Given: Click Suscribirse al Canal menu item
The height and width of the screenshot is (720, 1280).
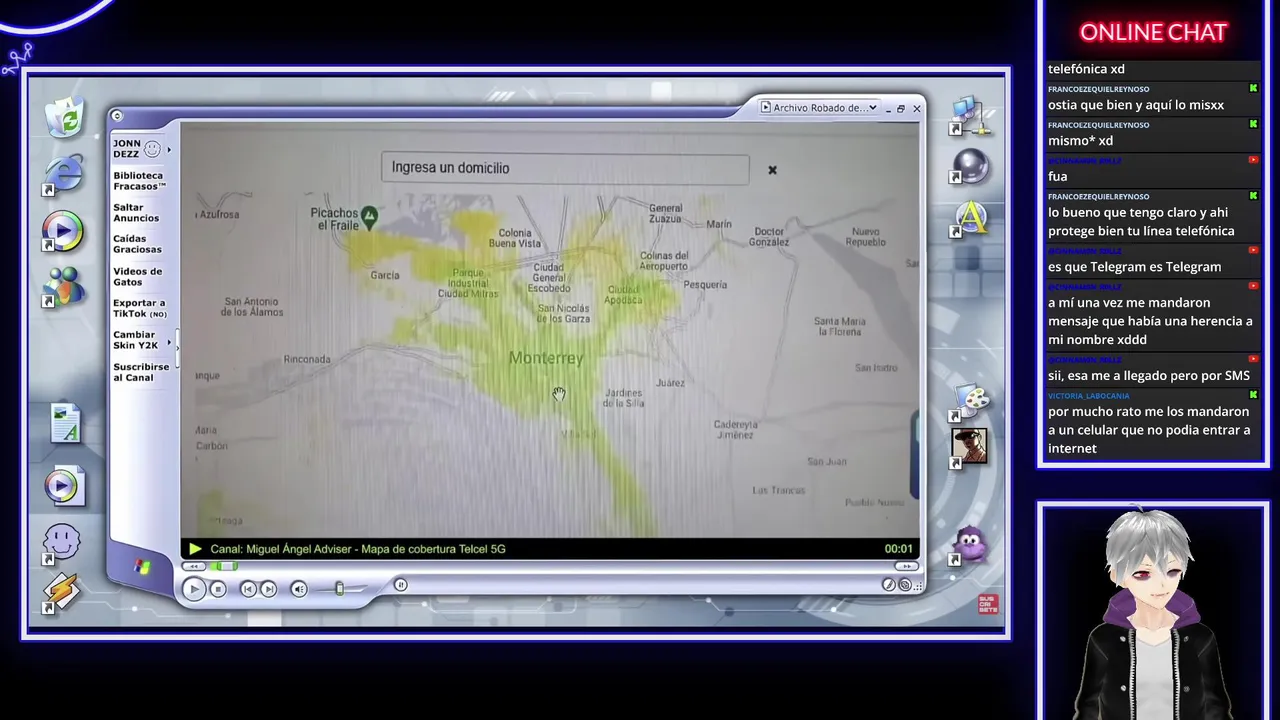Looking at the screenshot, I should tap(141, 372).
